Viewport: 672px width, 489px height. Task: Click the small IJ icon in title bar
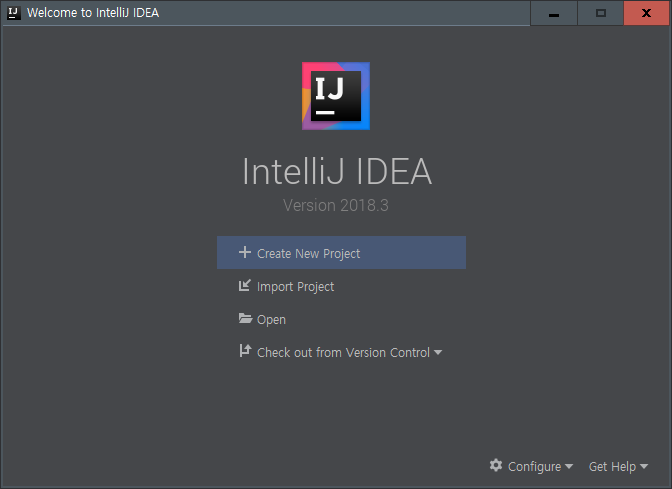tap(14, 13)
